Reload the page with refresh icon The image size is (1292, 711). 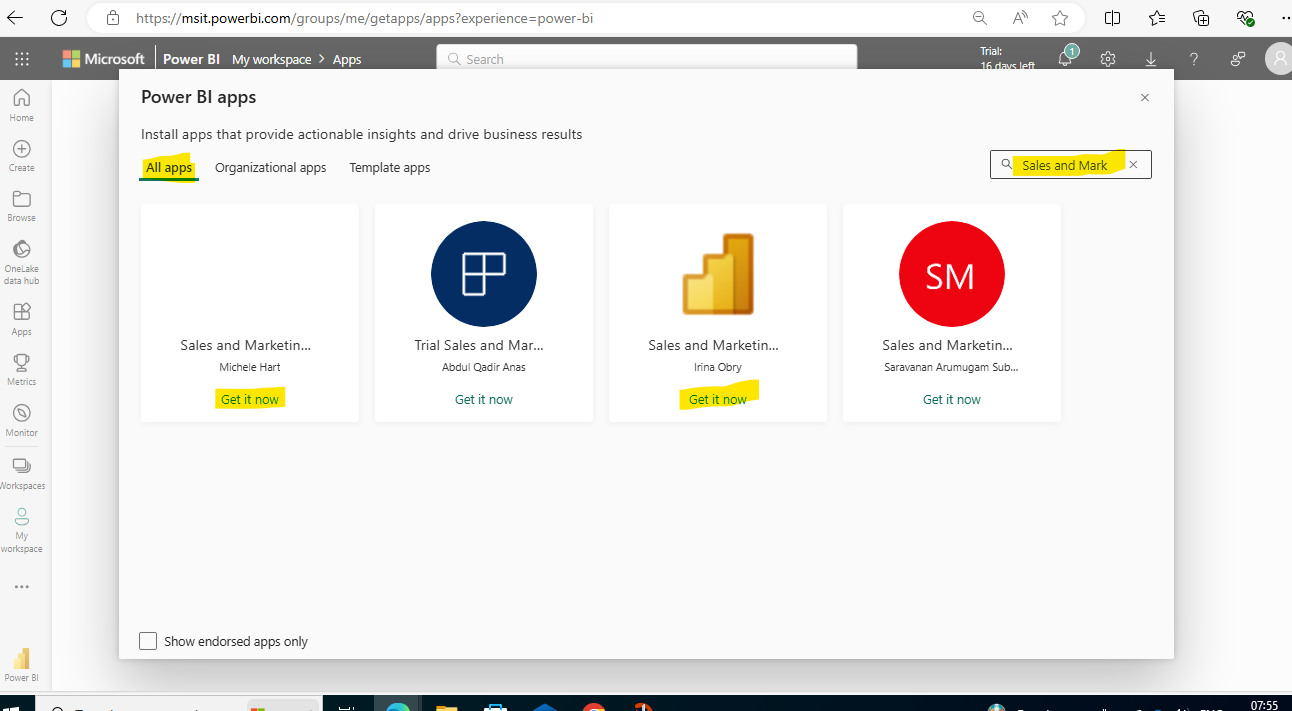click(59, 18)
